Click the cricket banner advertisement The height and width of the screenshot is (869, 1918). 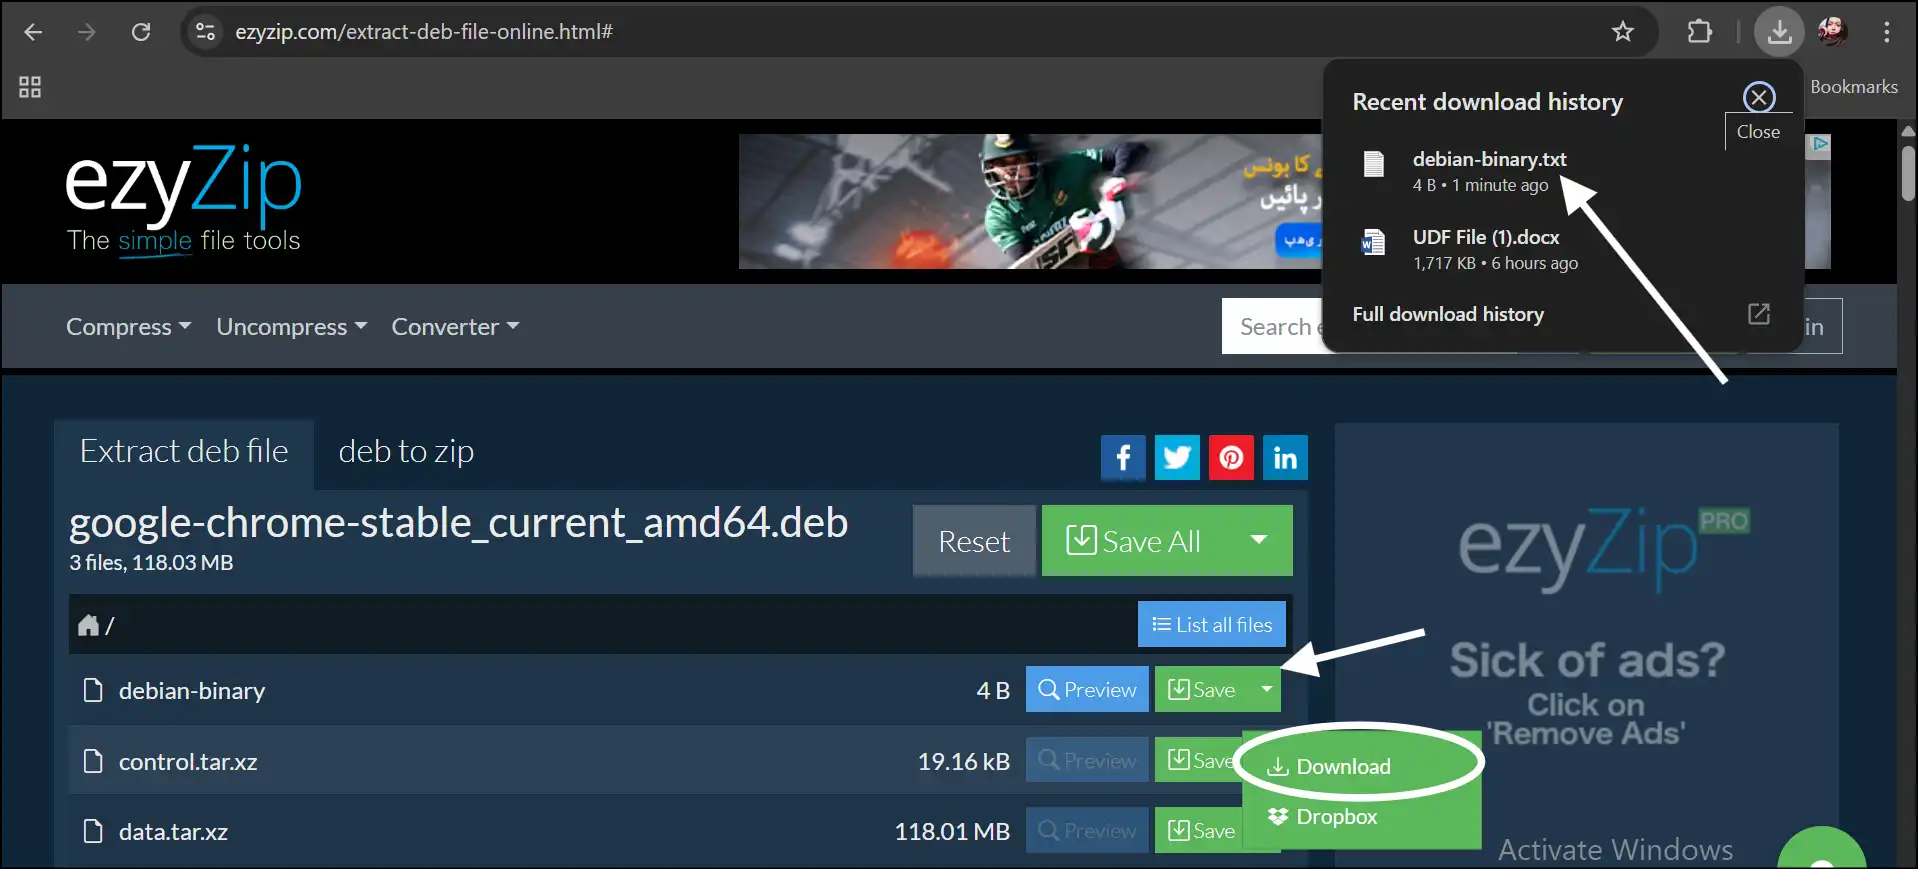pos(1030,201)
